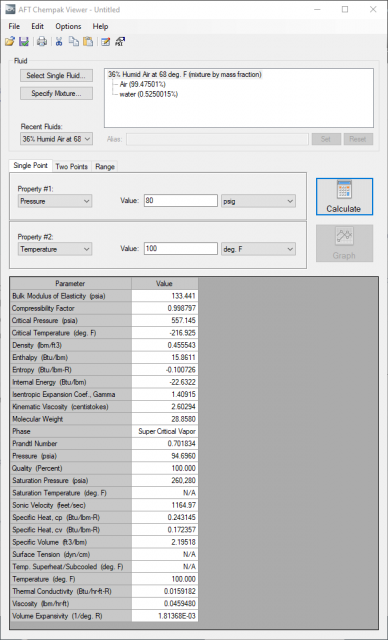Open the deg. F units dropdown
388x640 pixels.
click(258, 249)
